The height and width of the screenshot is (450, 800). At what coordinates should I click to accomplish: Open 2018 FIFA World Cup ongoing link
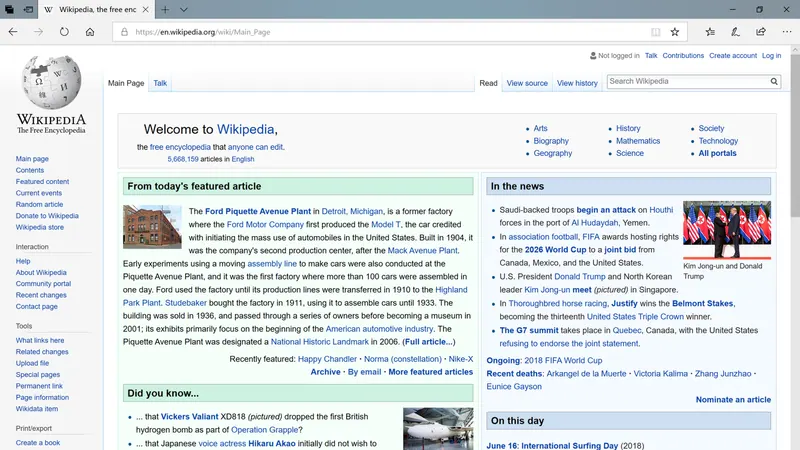(563, 360)
